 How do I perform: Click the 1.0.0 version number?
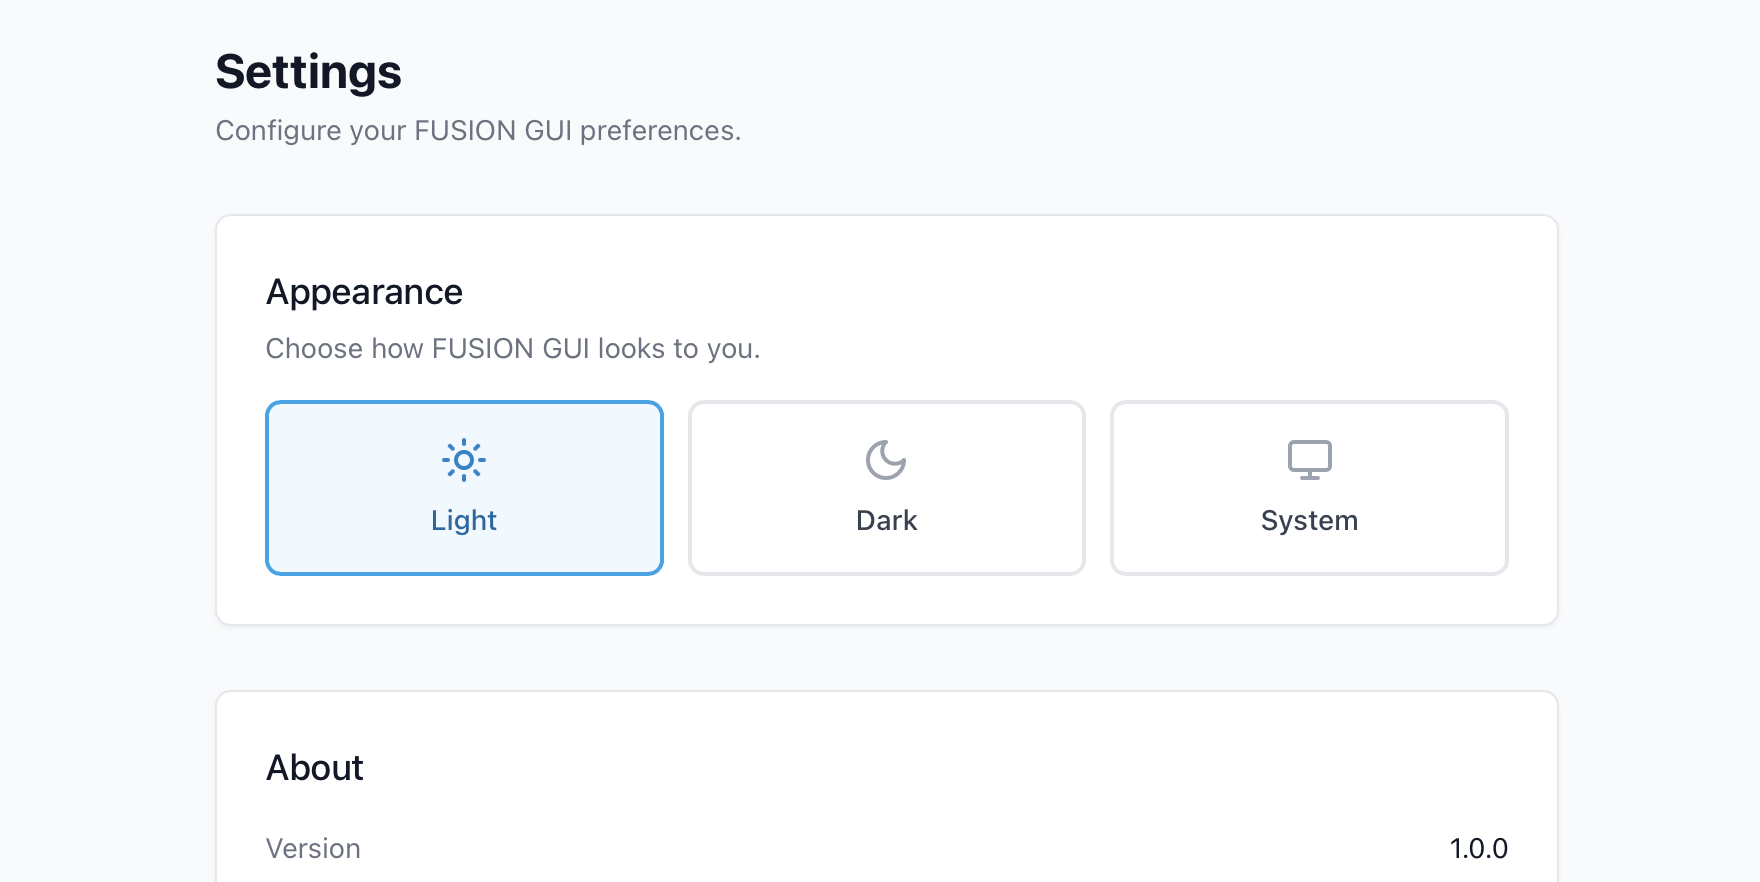(1478, 849)
